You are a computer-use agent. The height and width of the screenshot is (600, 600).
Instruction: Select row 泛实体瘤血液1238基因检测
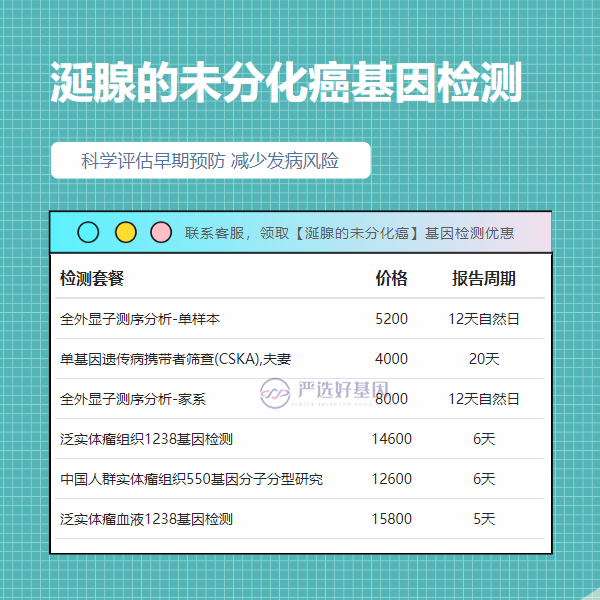[x=300, y=519]
